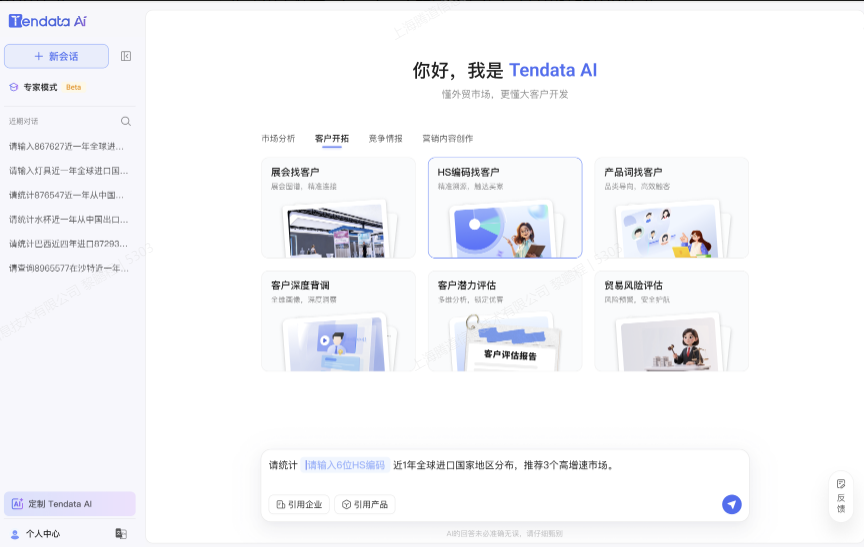
Task: Open the 贸易风险评估 card
Action: coord(671,320)
